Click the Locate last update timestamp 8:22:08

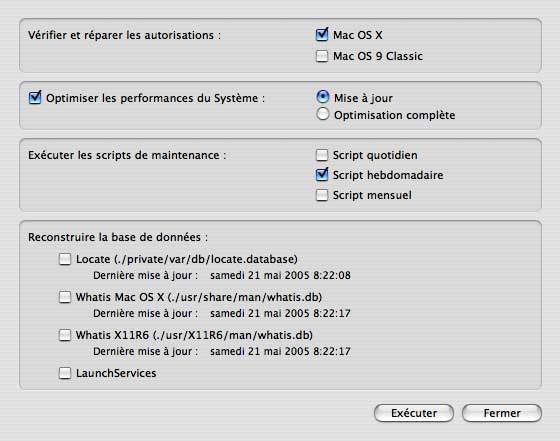[280, 275]
